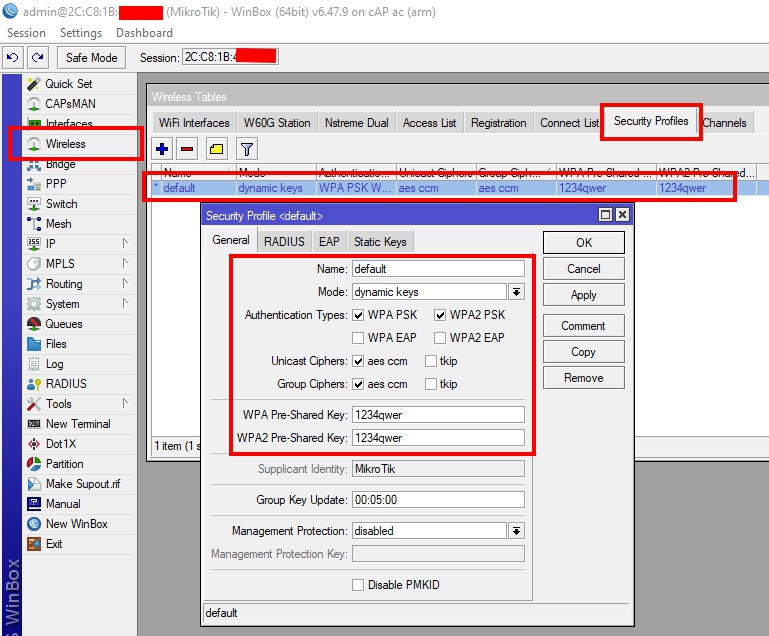Click WPA Pre-Shared Key field
The width and height of the screenshot is (769, 636).
438,415
